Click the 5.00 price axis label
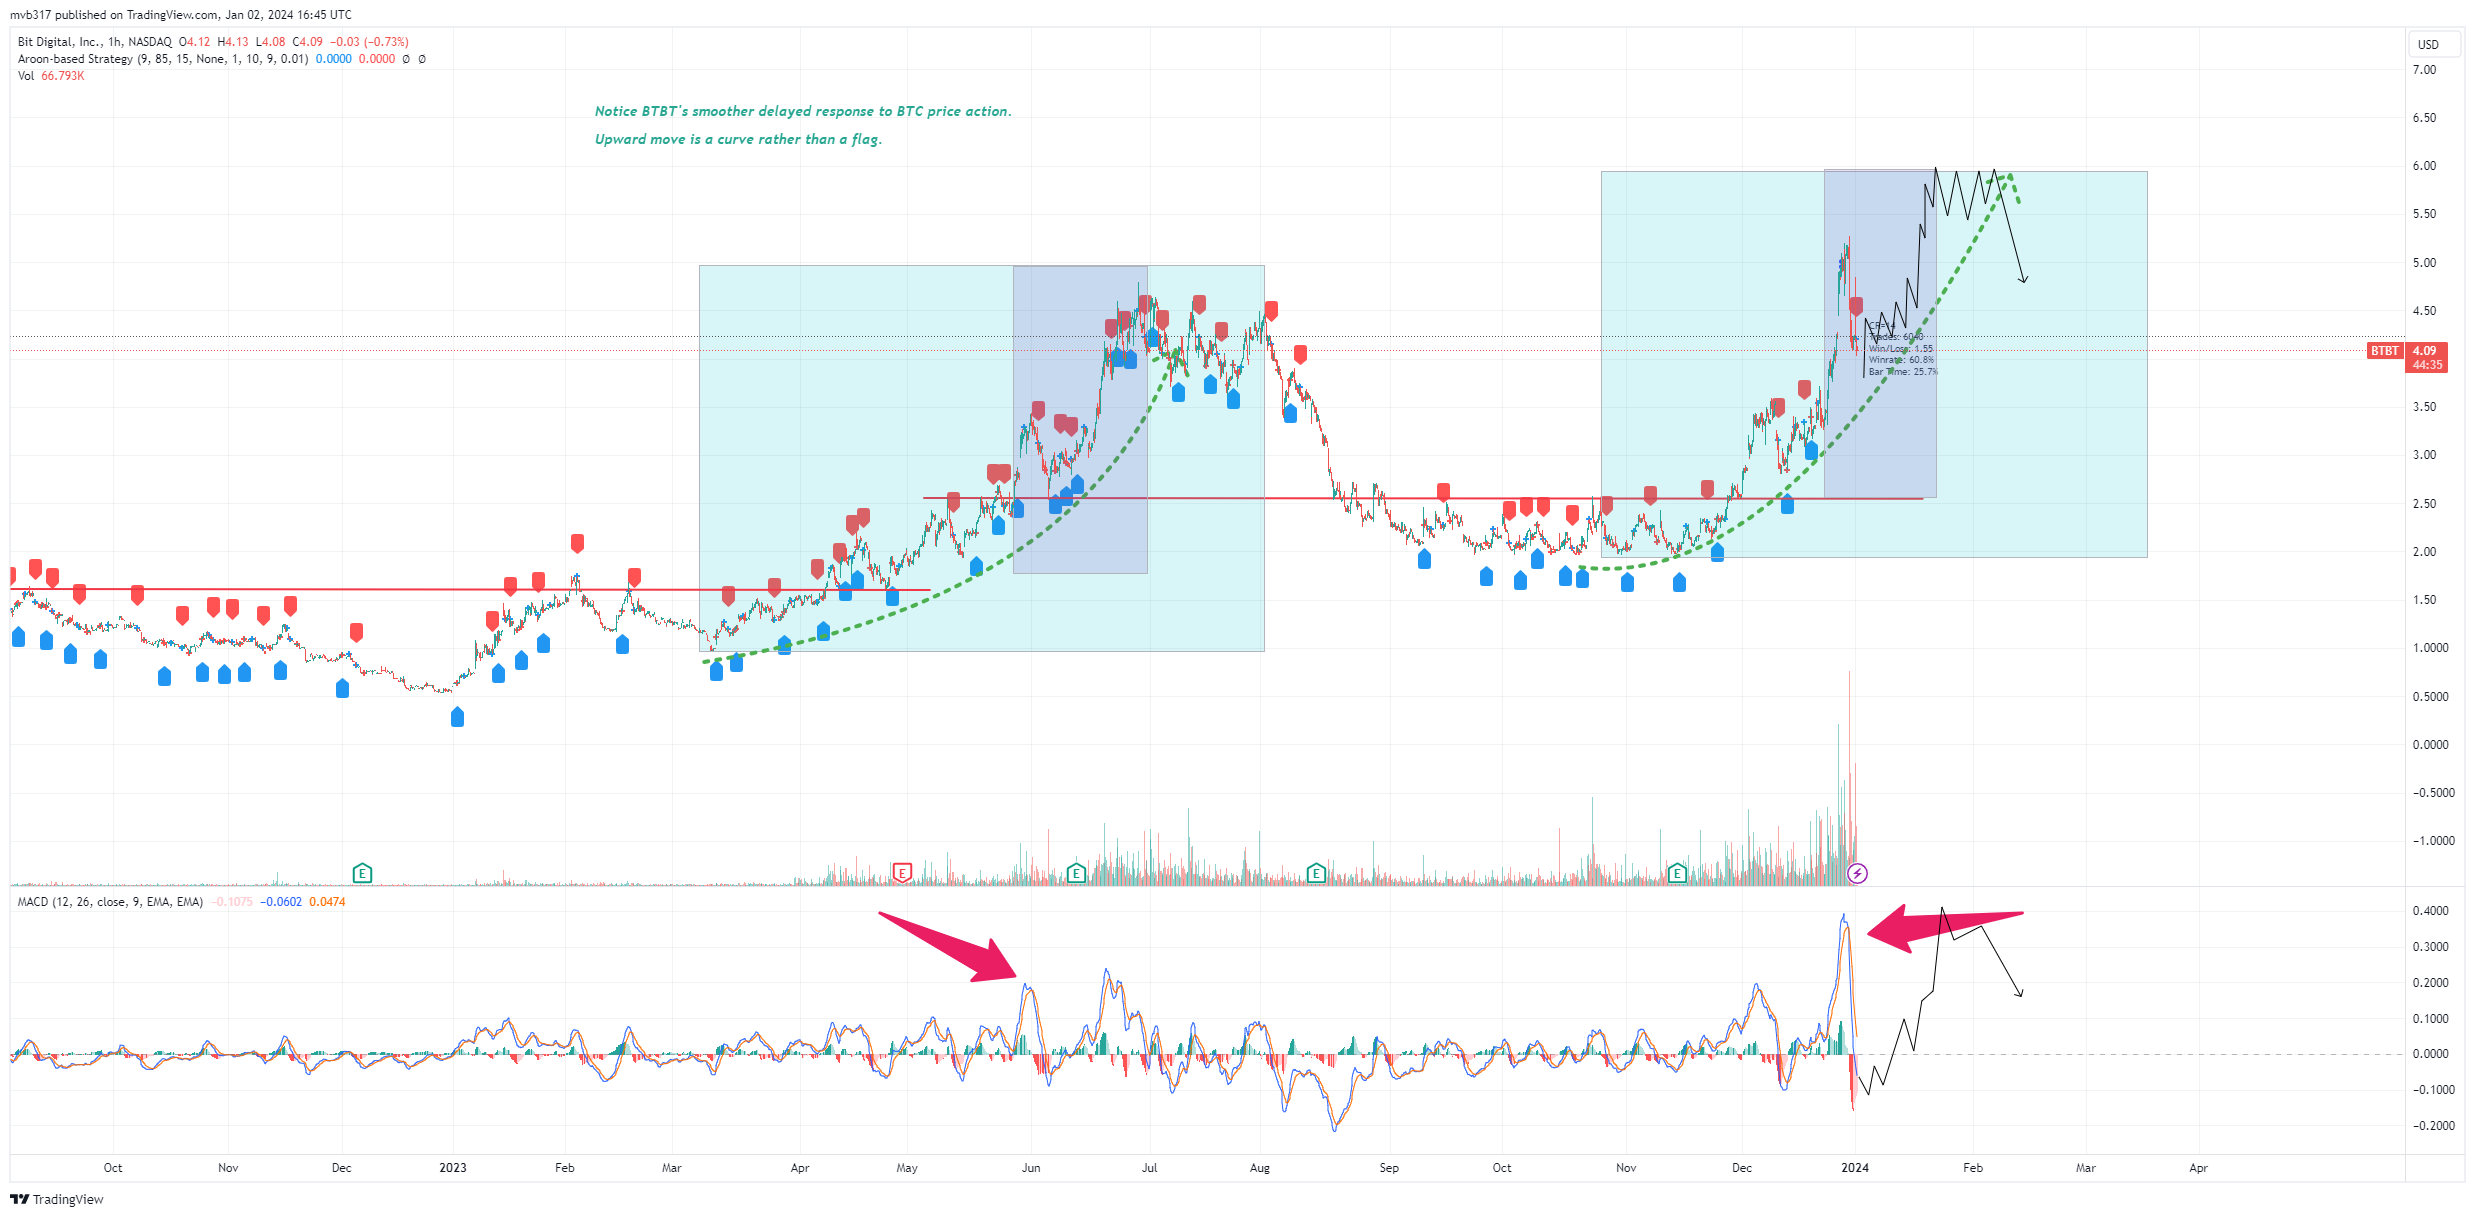Viewport: 2475px width, 1217px height. pos(2424,263)
